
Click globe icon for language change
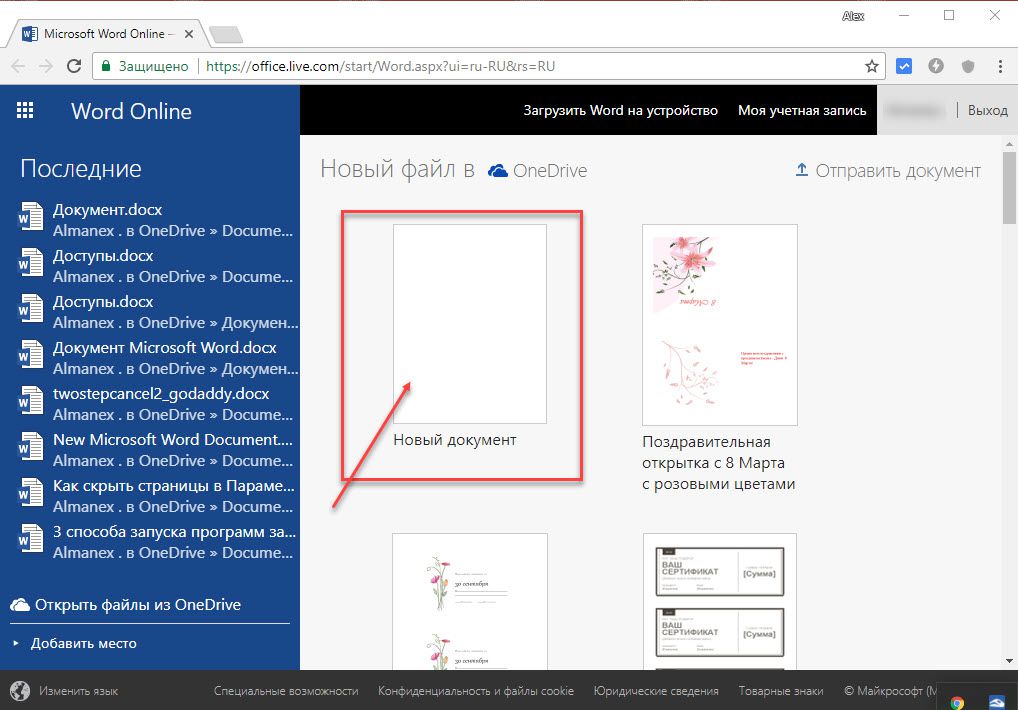click(x=19, y=690)
